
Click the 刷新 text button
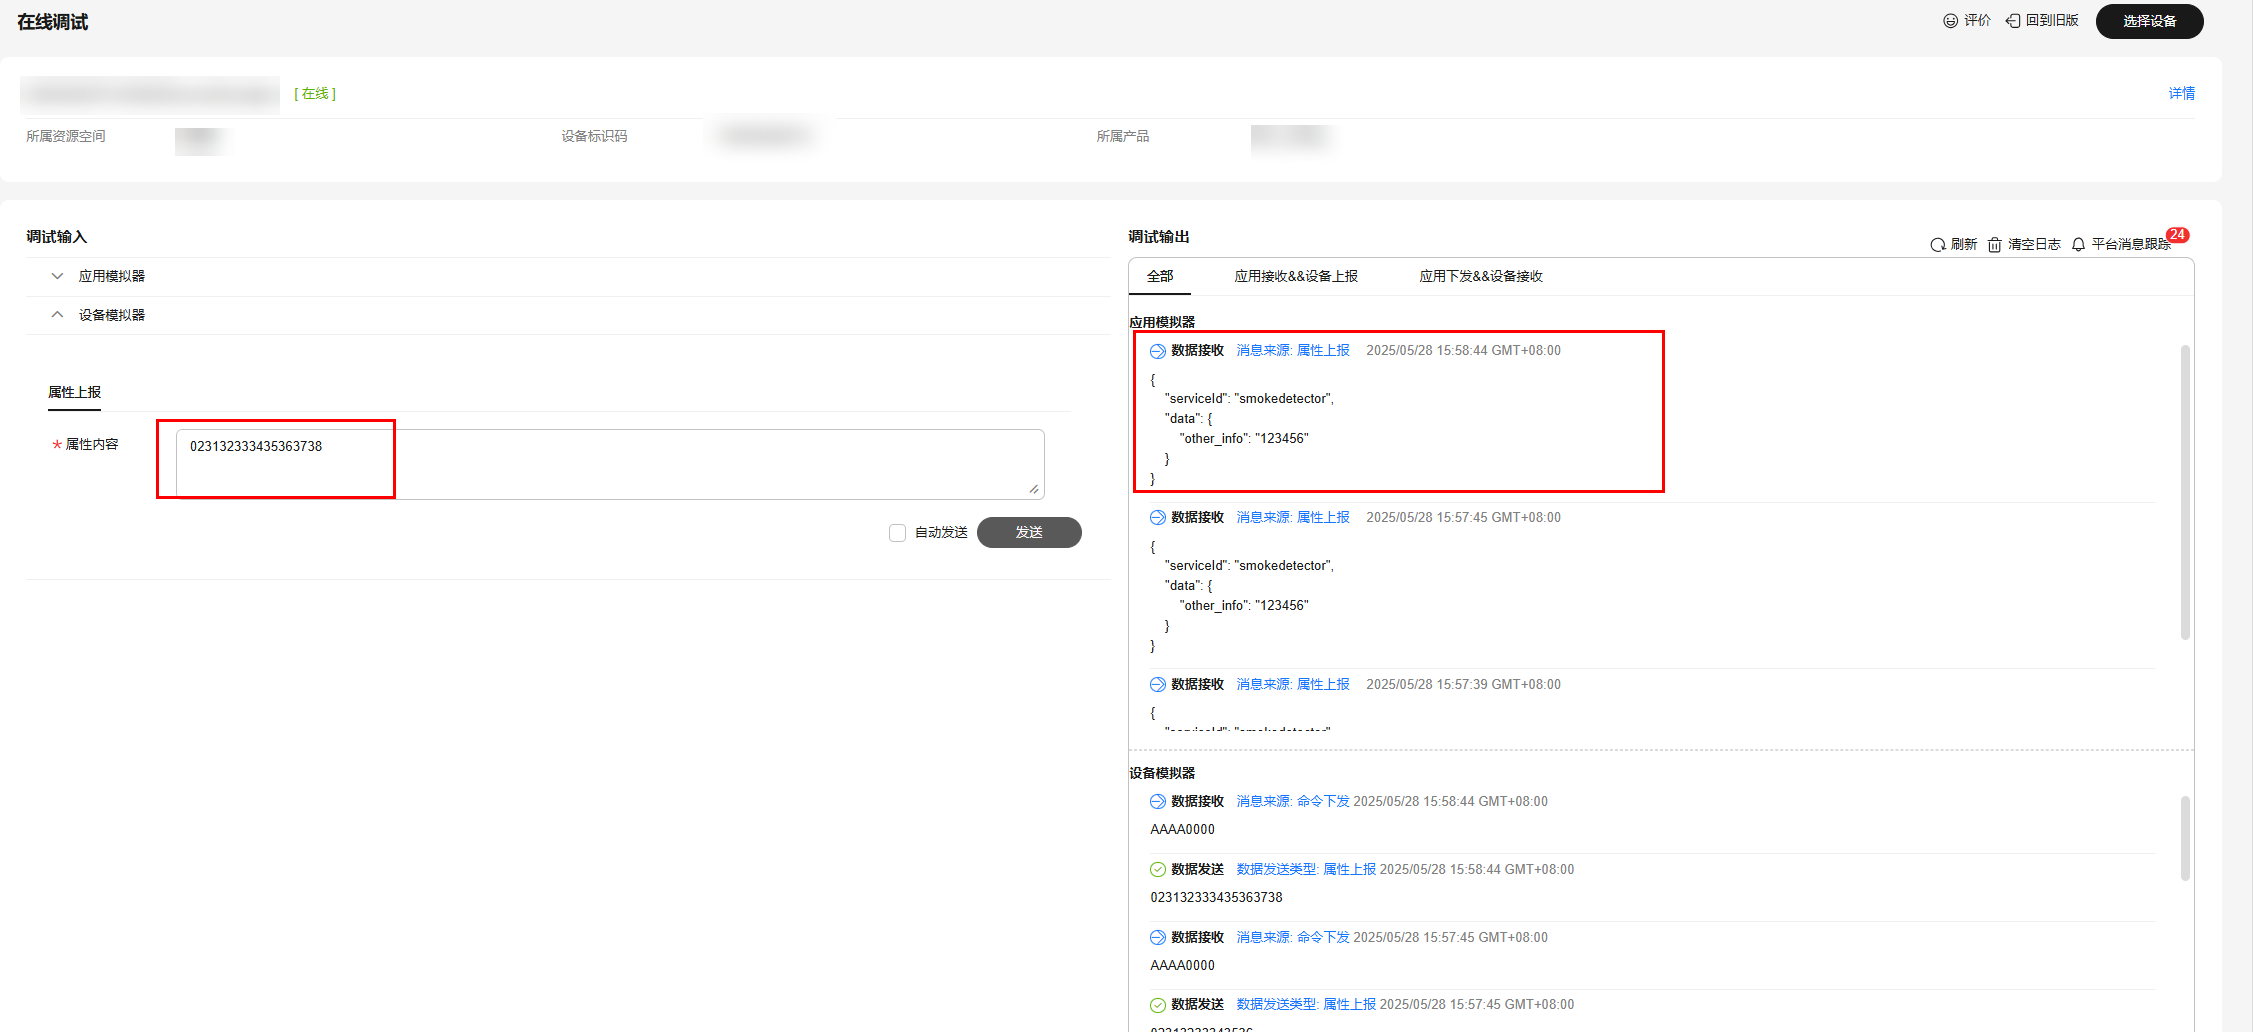coord(1964,244)
